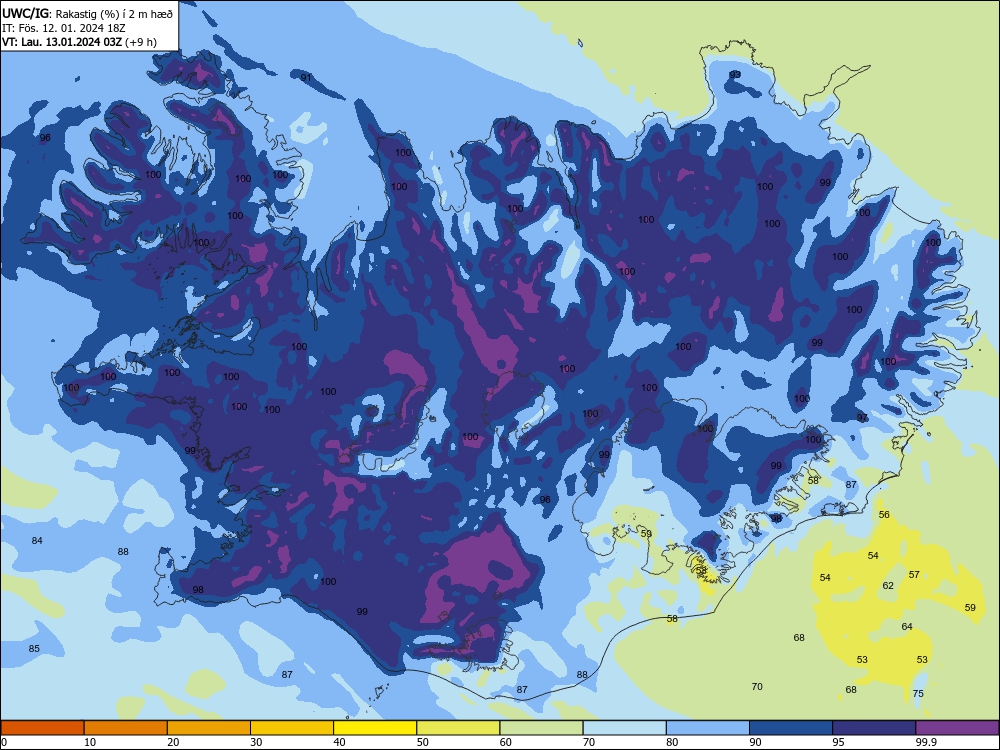Image resolution: width=1000 pixels, height=750 pixels.
Task: Click the humidity value '57' in the yellow area
Action: point(914,575)
